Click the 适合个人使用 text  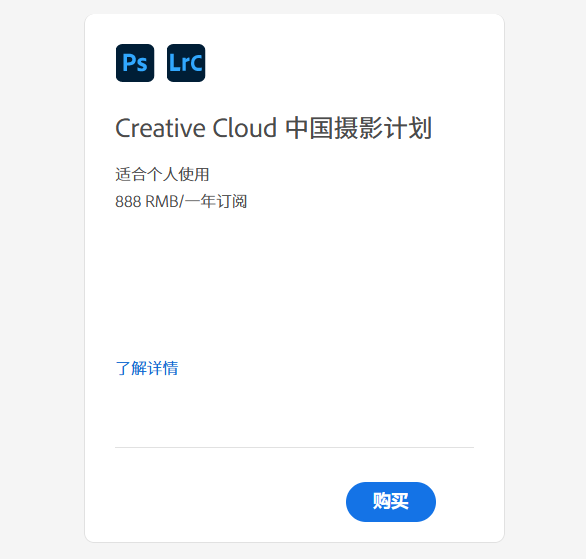click(162, 175)
